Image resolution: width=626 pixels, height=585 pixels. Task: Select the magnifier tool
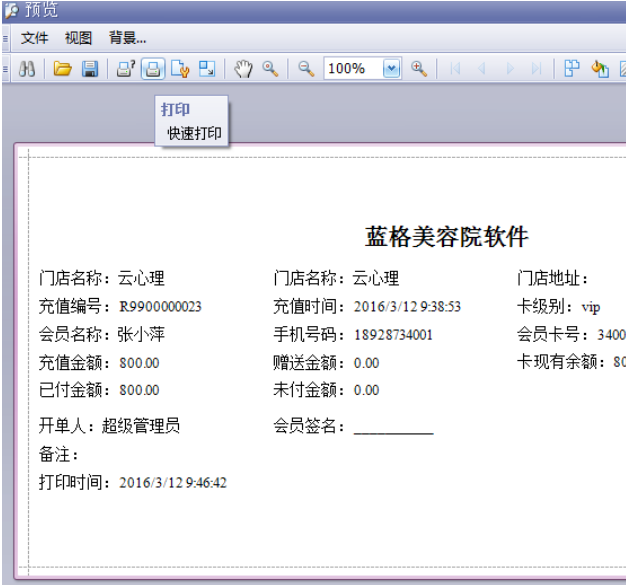[x=270, y=69]
